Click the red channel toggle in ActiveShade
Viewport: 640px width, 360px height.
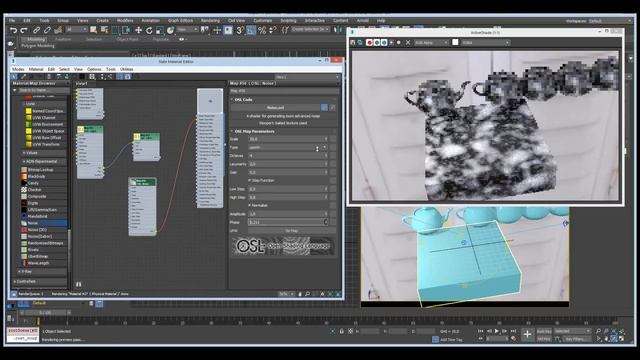pyautogui.click(x=369, y=42)
